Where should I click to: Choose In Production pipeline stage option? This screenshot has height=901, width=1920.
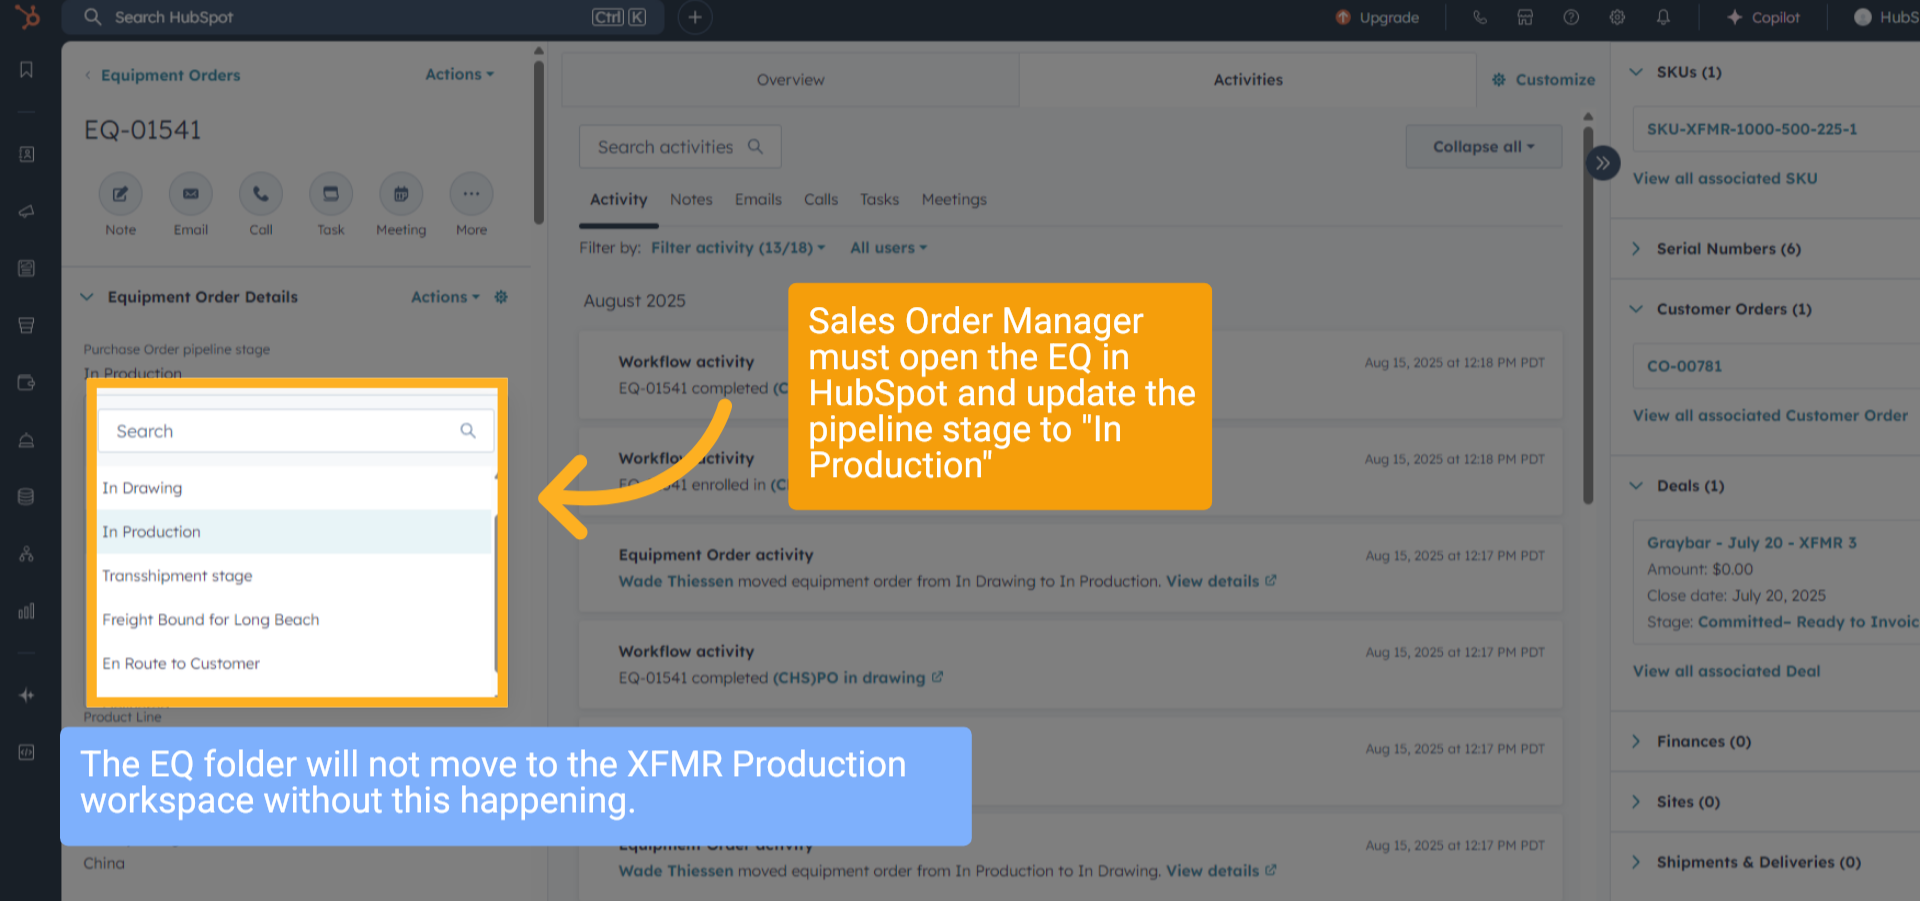(296, 532)
